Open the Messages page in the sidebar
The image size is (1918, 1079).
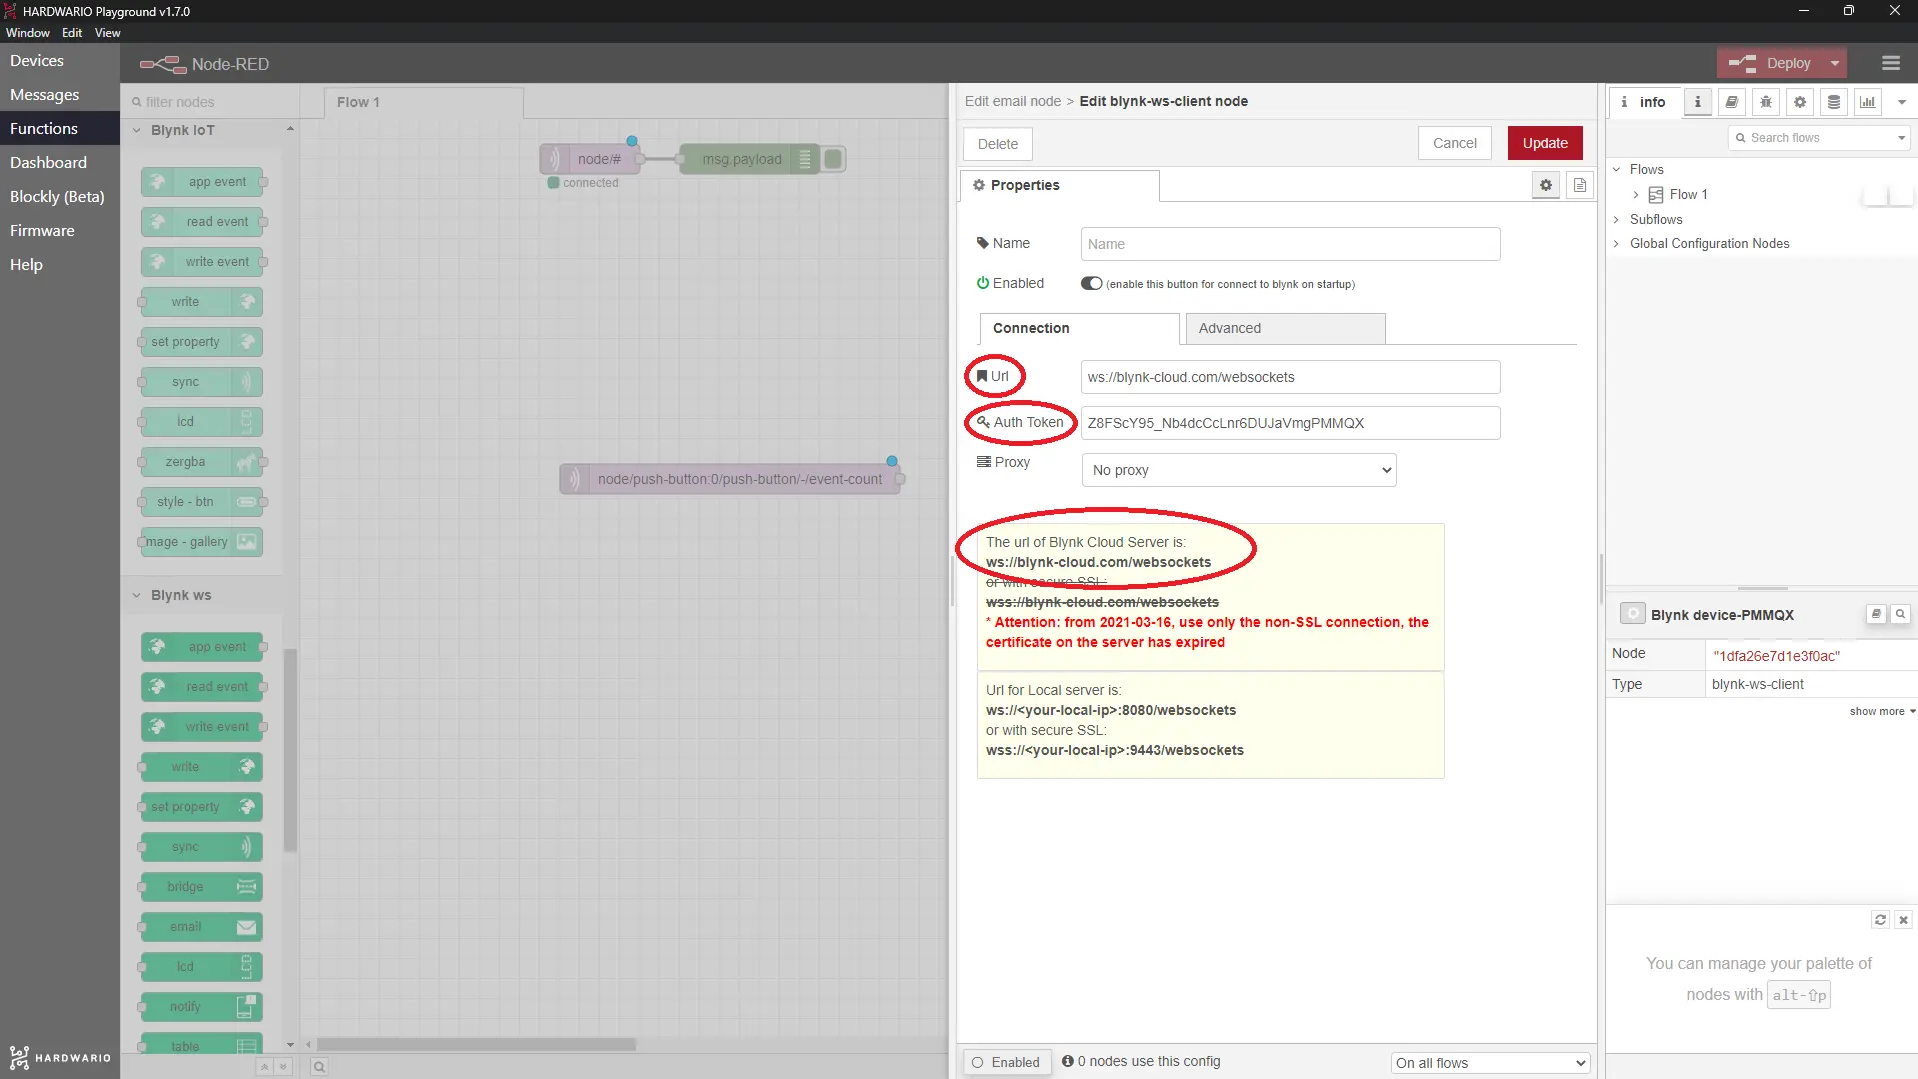tap(60, 95)
